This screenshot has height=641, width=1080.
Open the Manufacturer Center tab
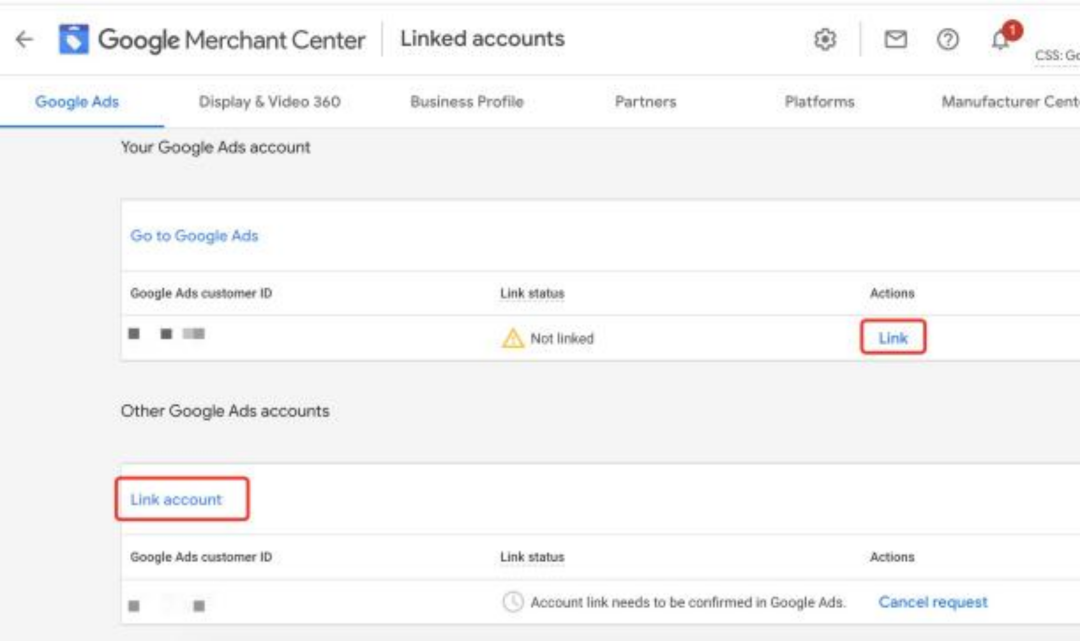pos(1010,102)
